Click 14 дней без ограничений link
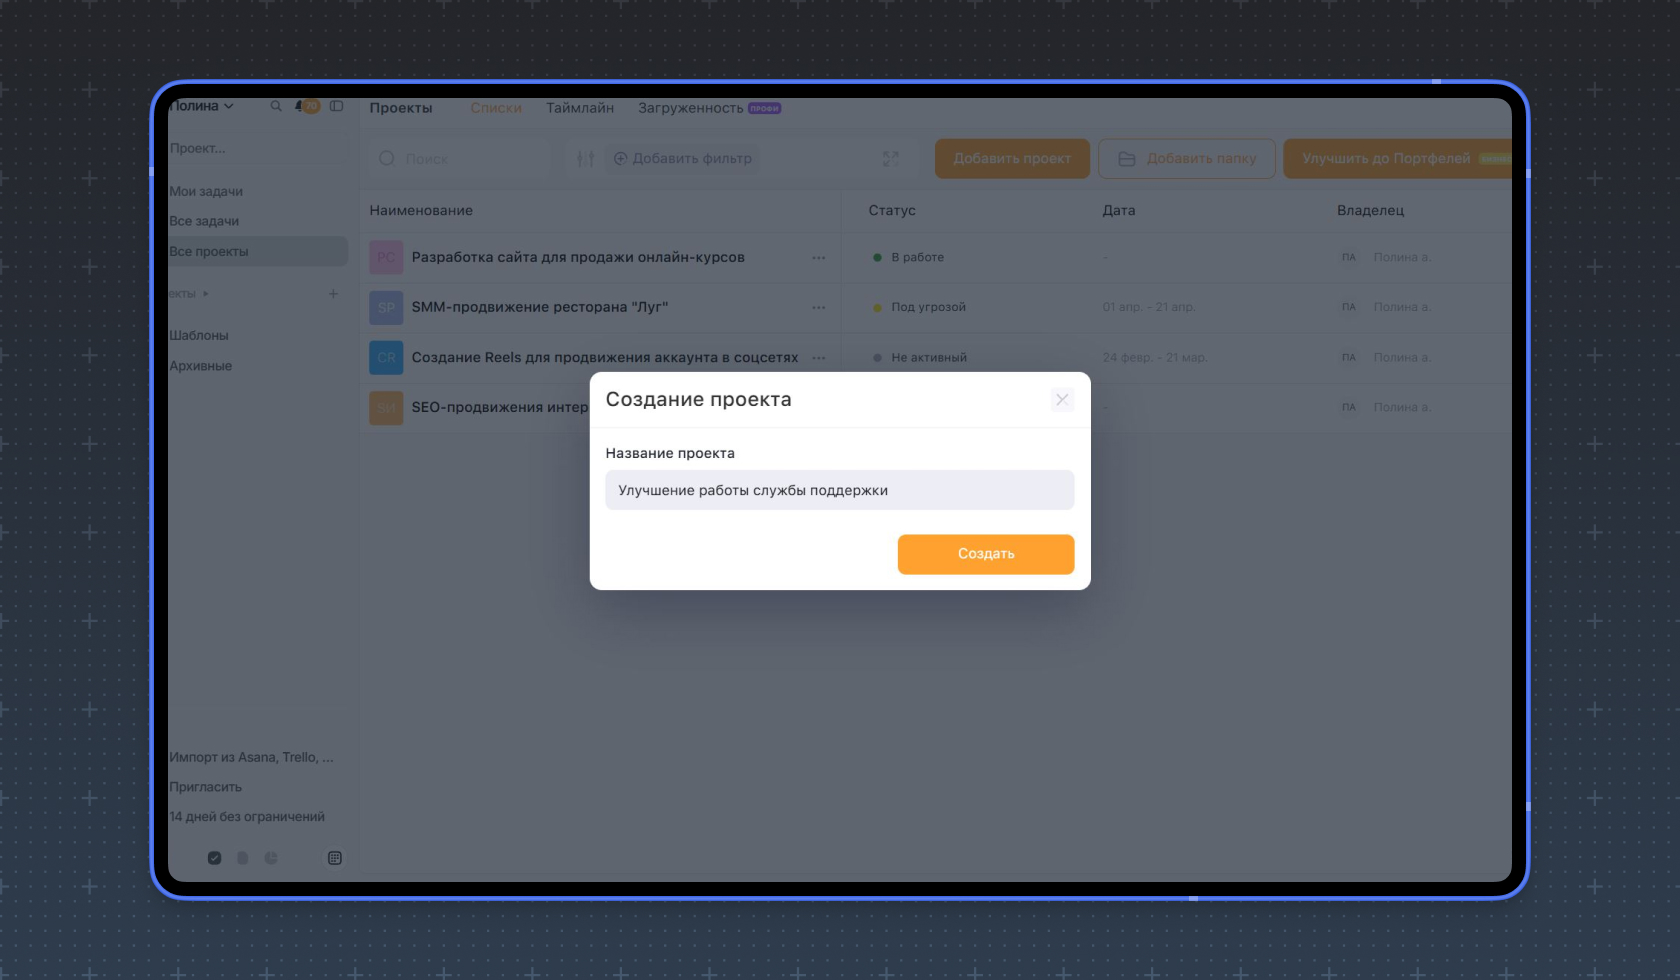1680x980 pixels. click(247, 817)
